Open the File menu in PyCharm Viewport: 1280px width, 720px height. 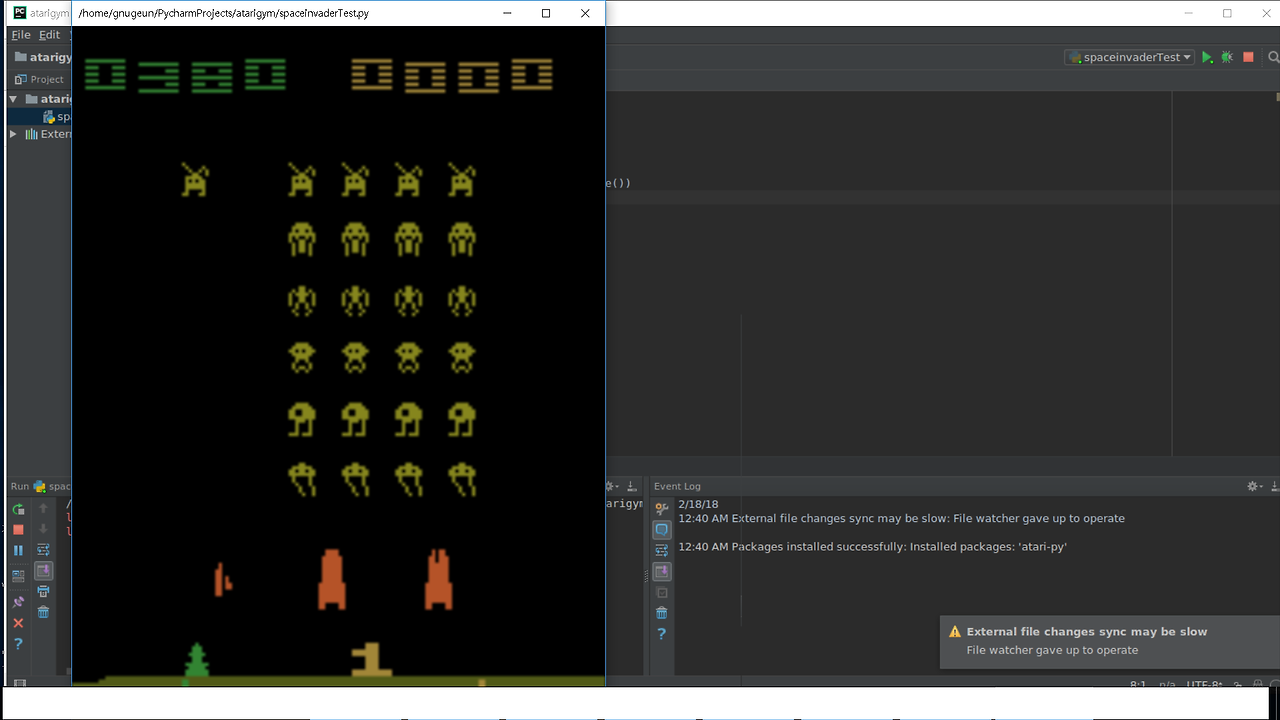tap(21, 35)
